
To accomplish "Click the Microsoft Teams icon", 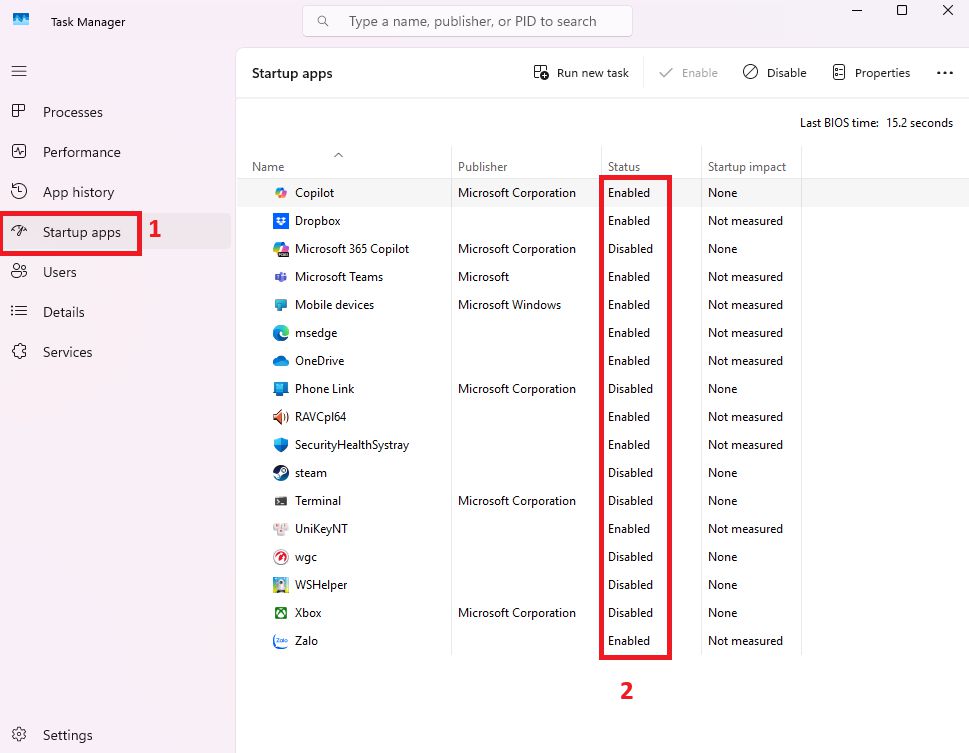I will 281,277.
